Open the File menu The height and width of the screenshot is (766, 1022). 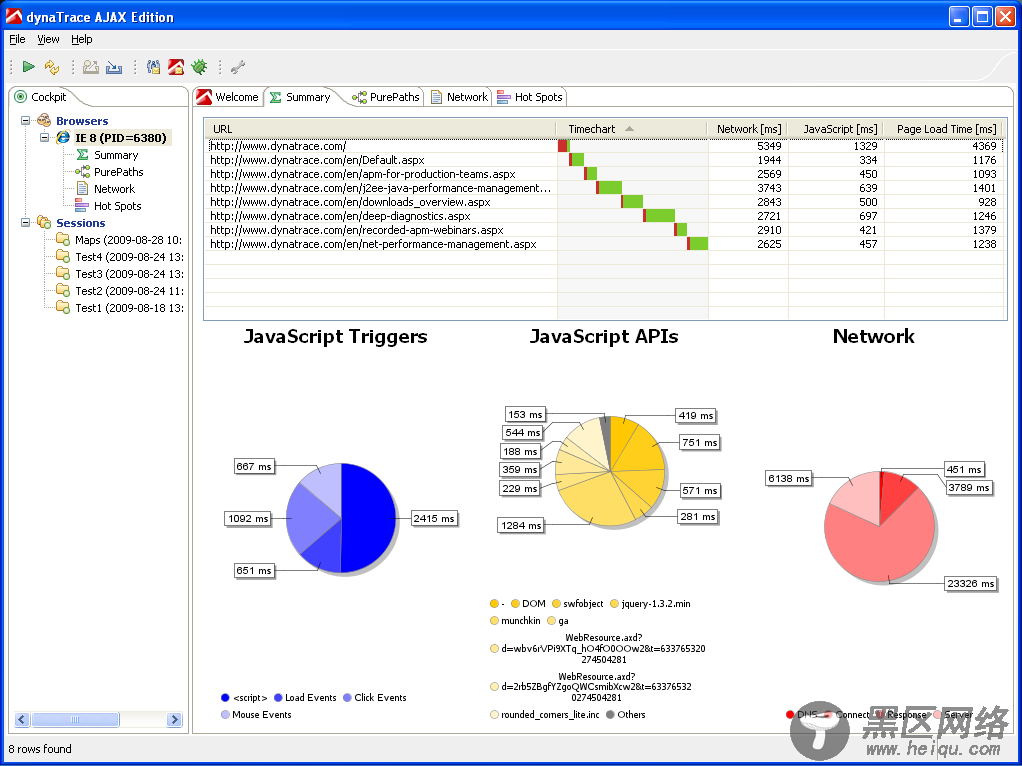coord(17,39)
